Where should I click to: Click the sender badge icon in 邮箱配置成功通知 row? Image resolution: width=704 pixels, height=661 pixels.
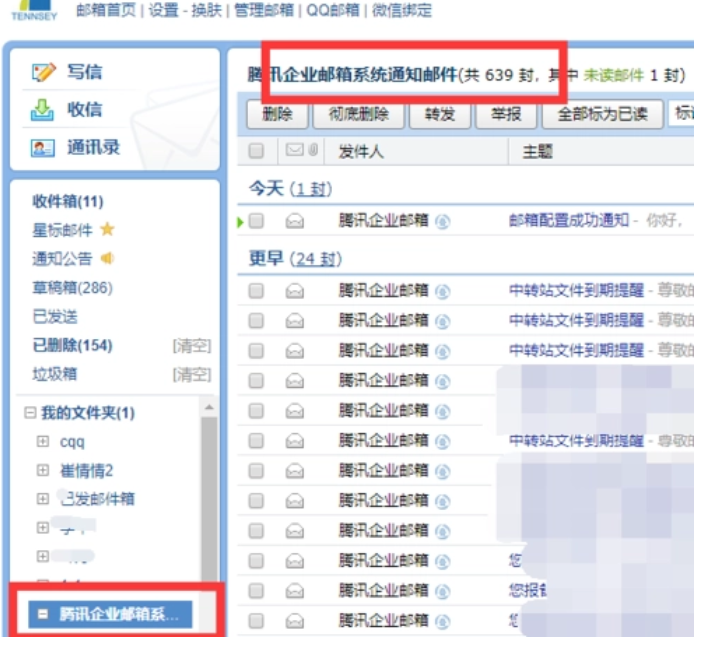(443, 221)
